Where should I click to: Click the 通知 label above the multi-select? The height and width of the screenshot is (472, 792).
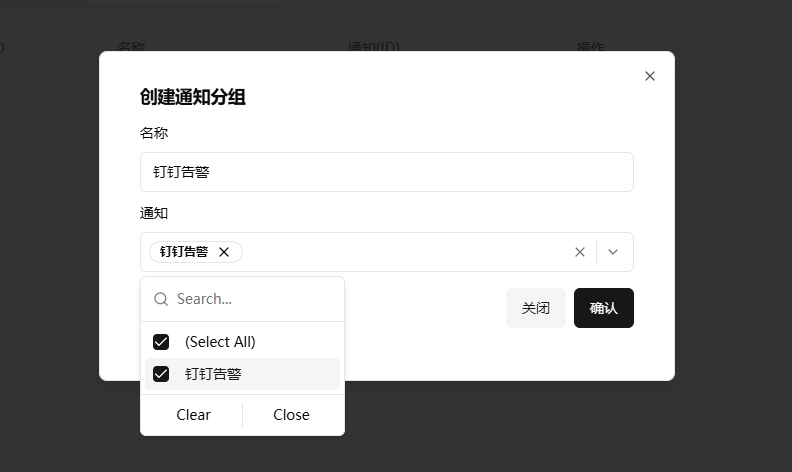153,213
